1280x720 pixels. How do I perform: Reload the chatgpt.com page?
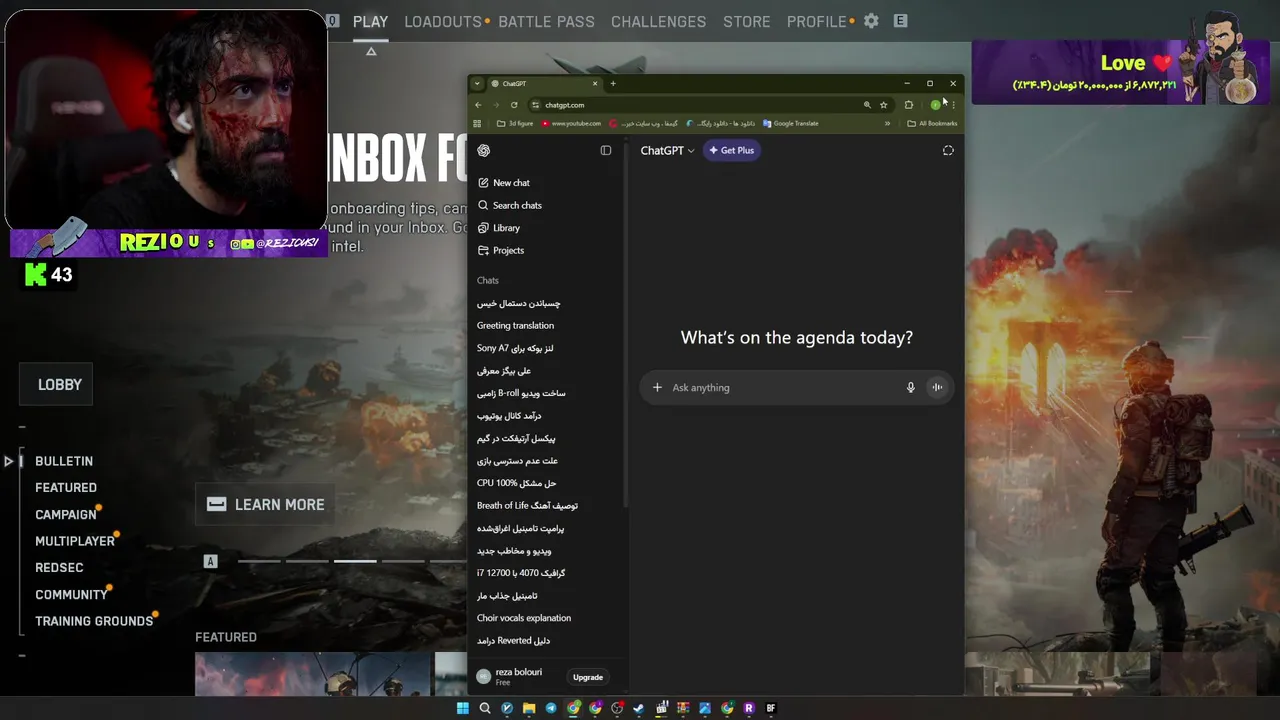pyautogui.click(x=514, y=105)
